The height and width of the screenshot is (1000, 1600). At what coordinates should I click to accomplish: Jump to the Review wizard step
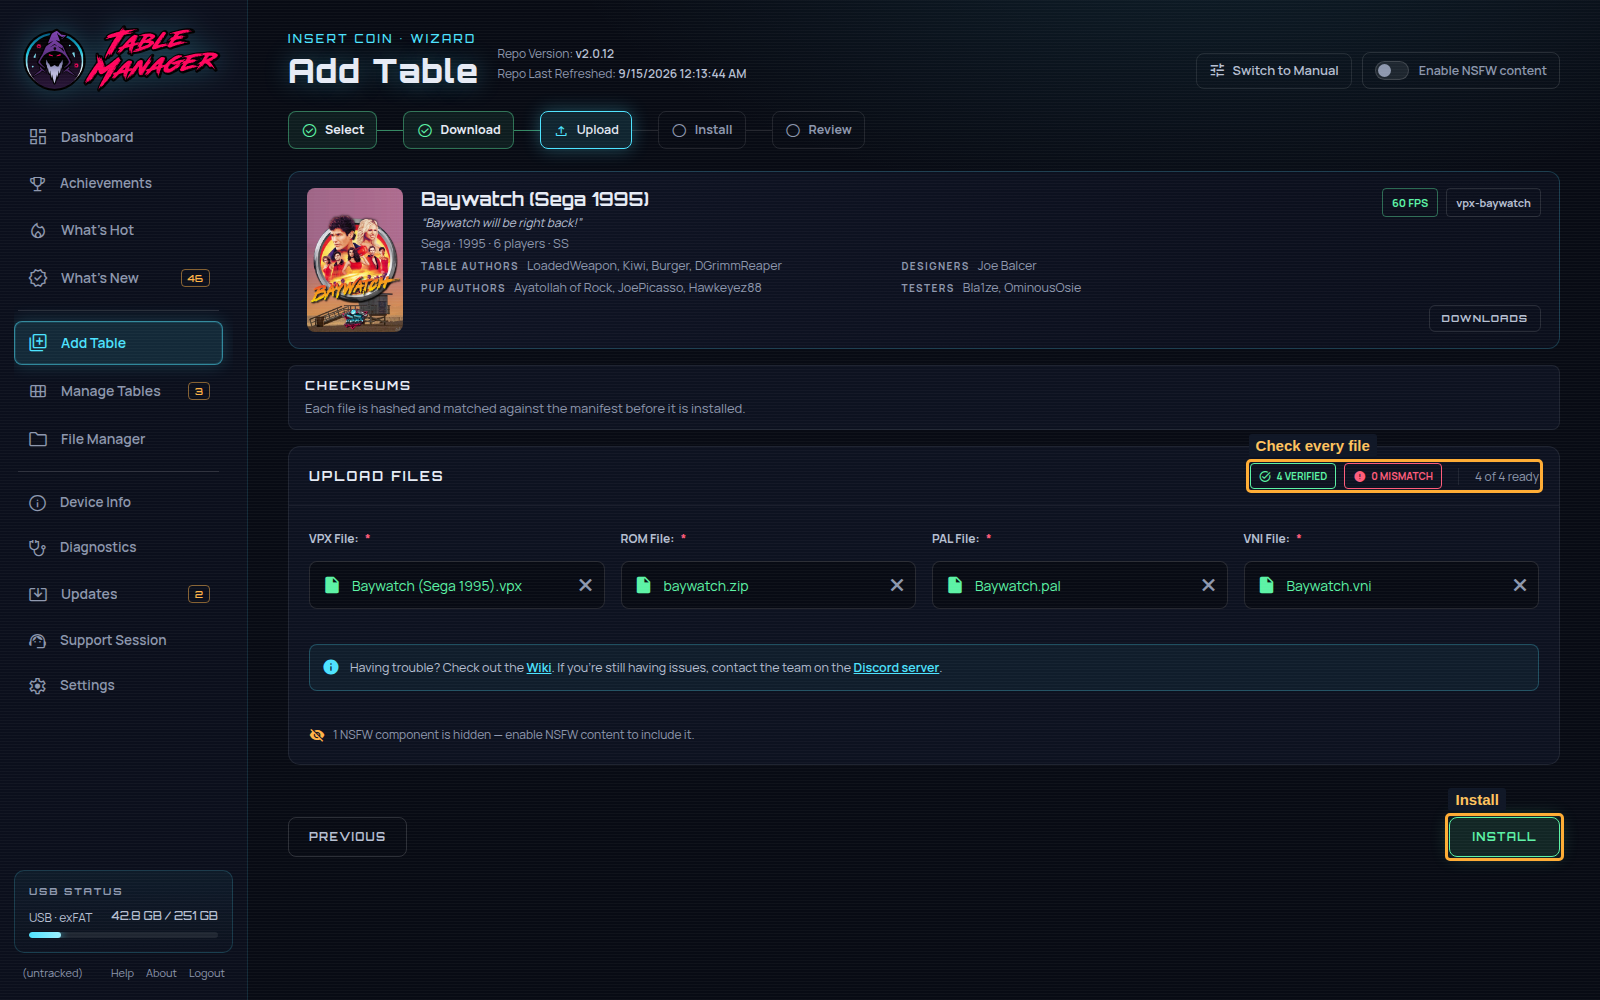(818, 130)
